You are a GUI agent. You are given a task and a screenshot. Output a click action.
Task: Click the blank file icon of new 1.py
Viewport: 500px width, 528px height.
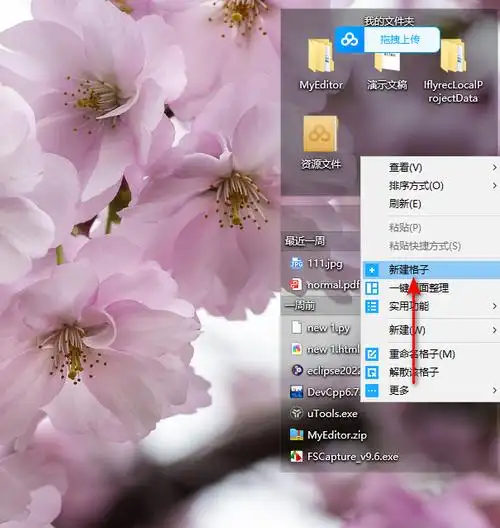point(296,328)
